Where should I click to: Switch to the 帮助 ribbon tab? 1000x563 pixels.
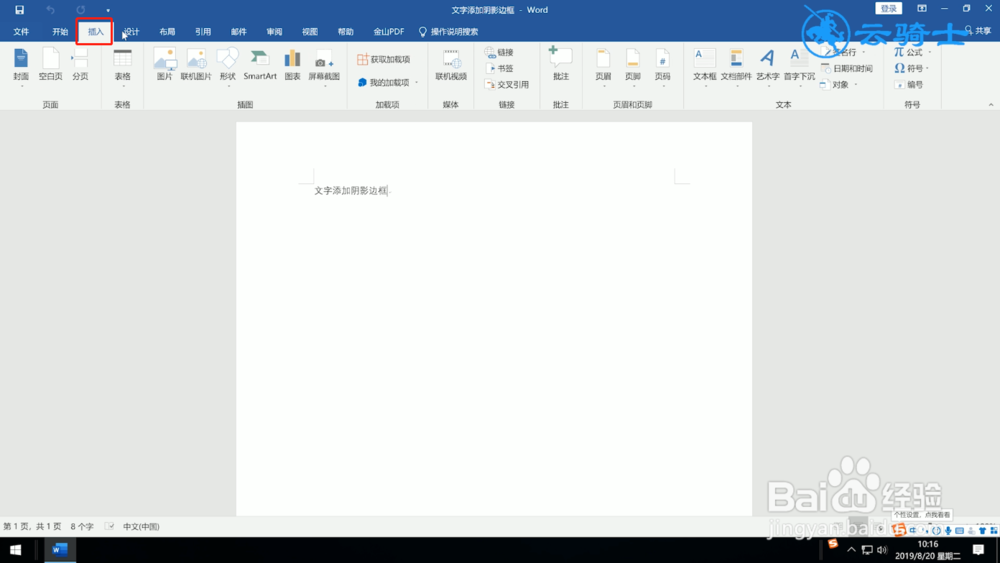click(x=346, y=31)
